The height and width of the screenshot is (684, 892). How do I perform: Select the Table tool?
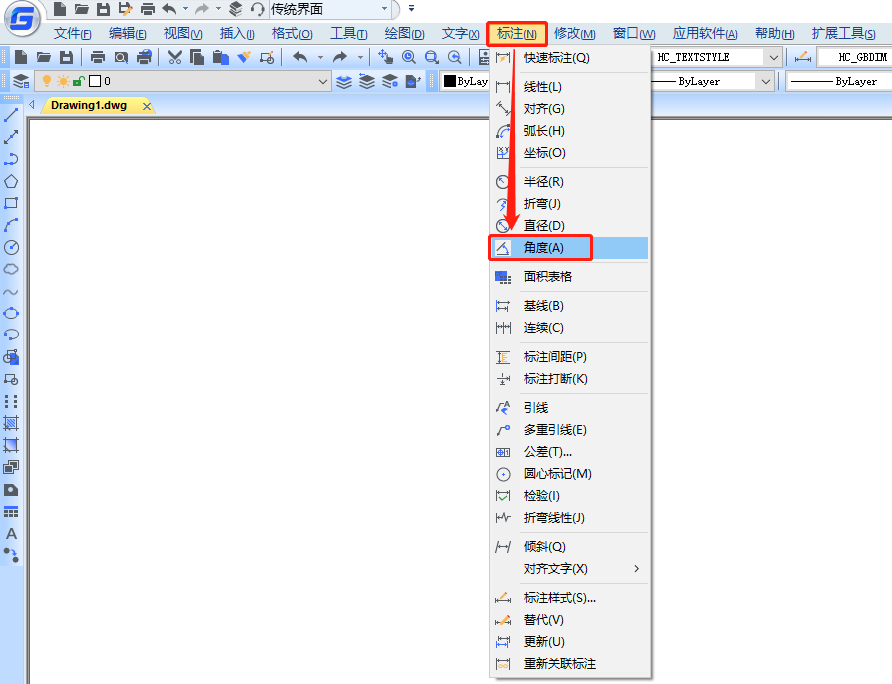[11, 512]
